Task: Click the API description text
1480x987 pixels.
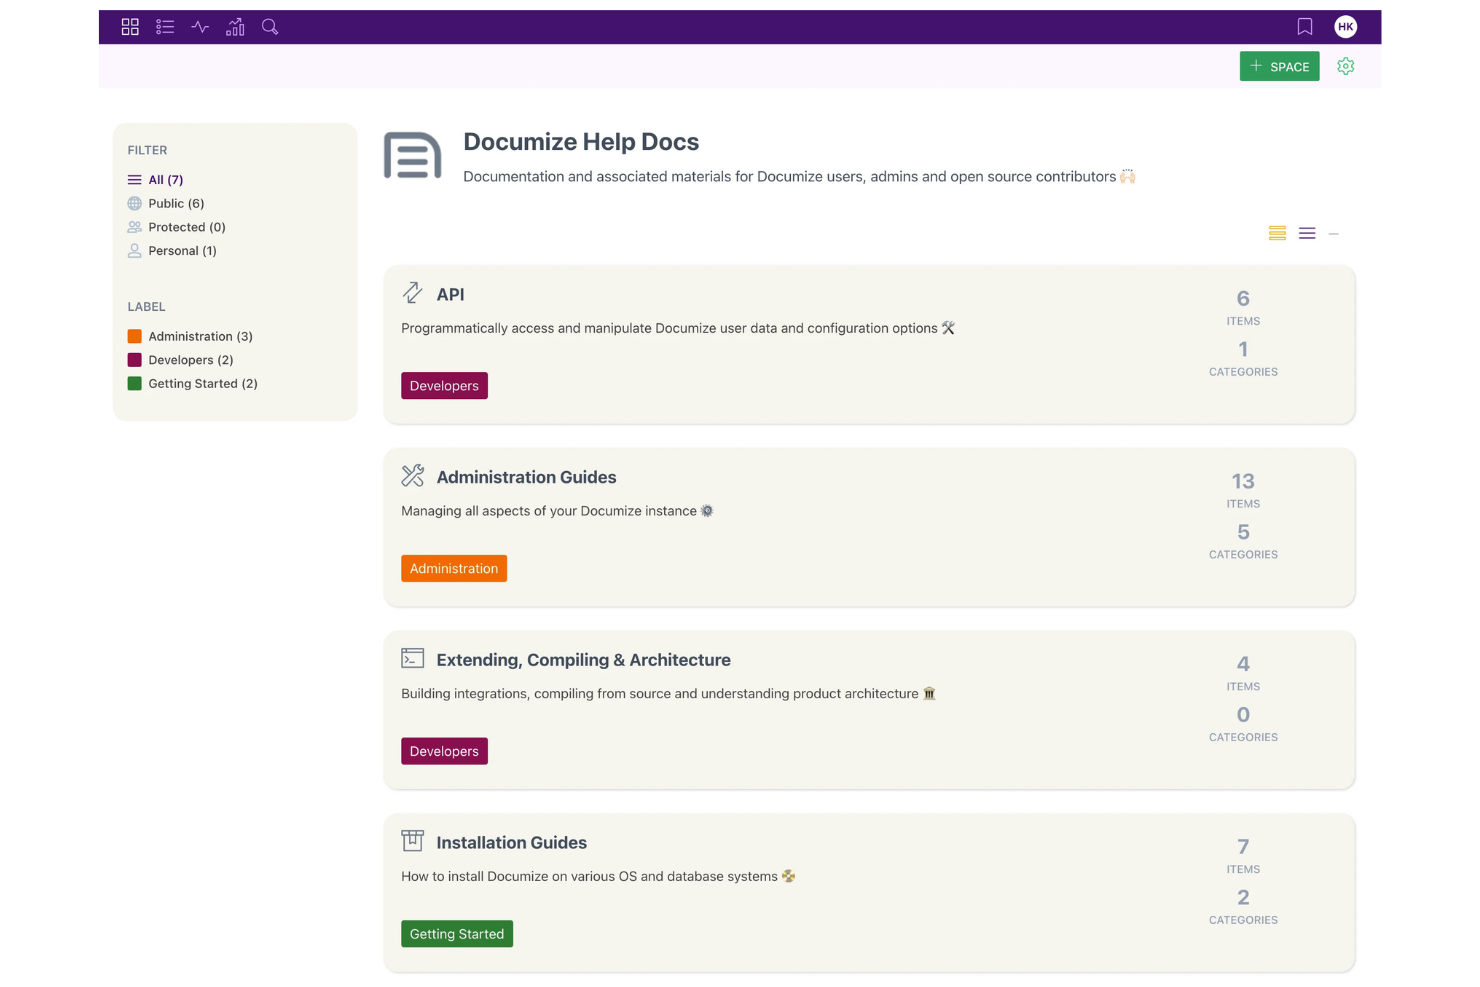Action: pos(678,328)
